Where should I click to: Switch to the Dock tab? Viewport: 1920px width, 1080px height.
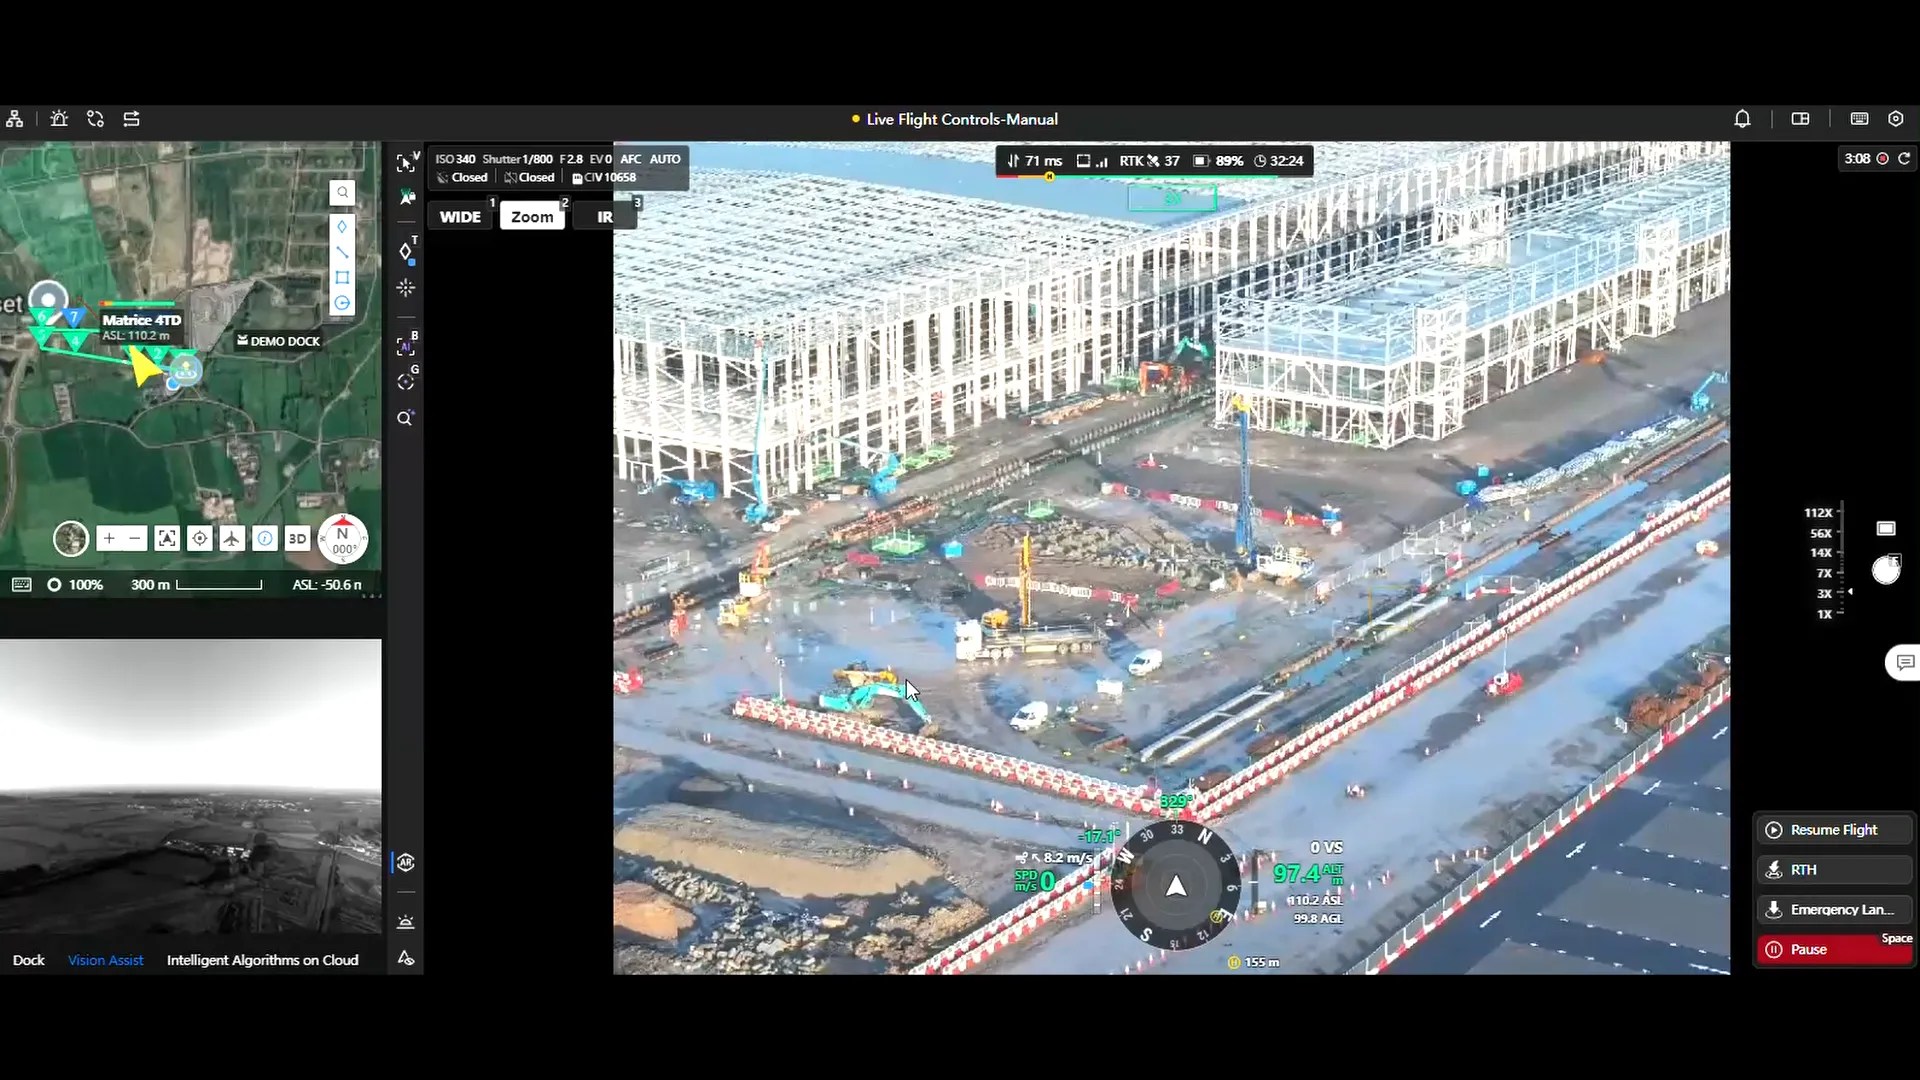tap(28, 960)
